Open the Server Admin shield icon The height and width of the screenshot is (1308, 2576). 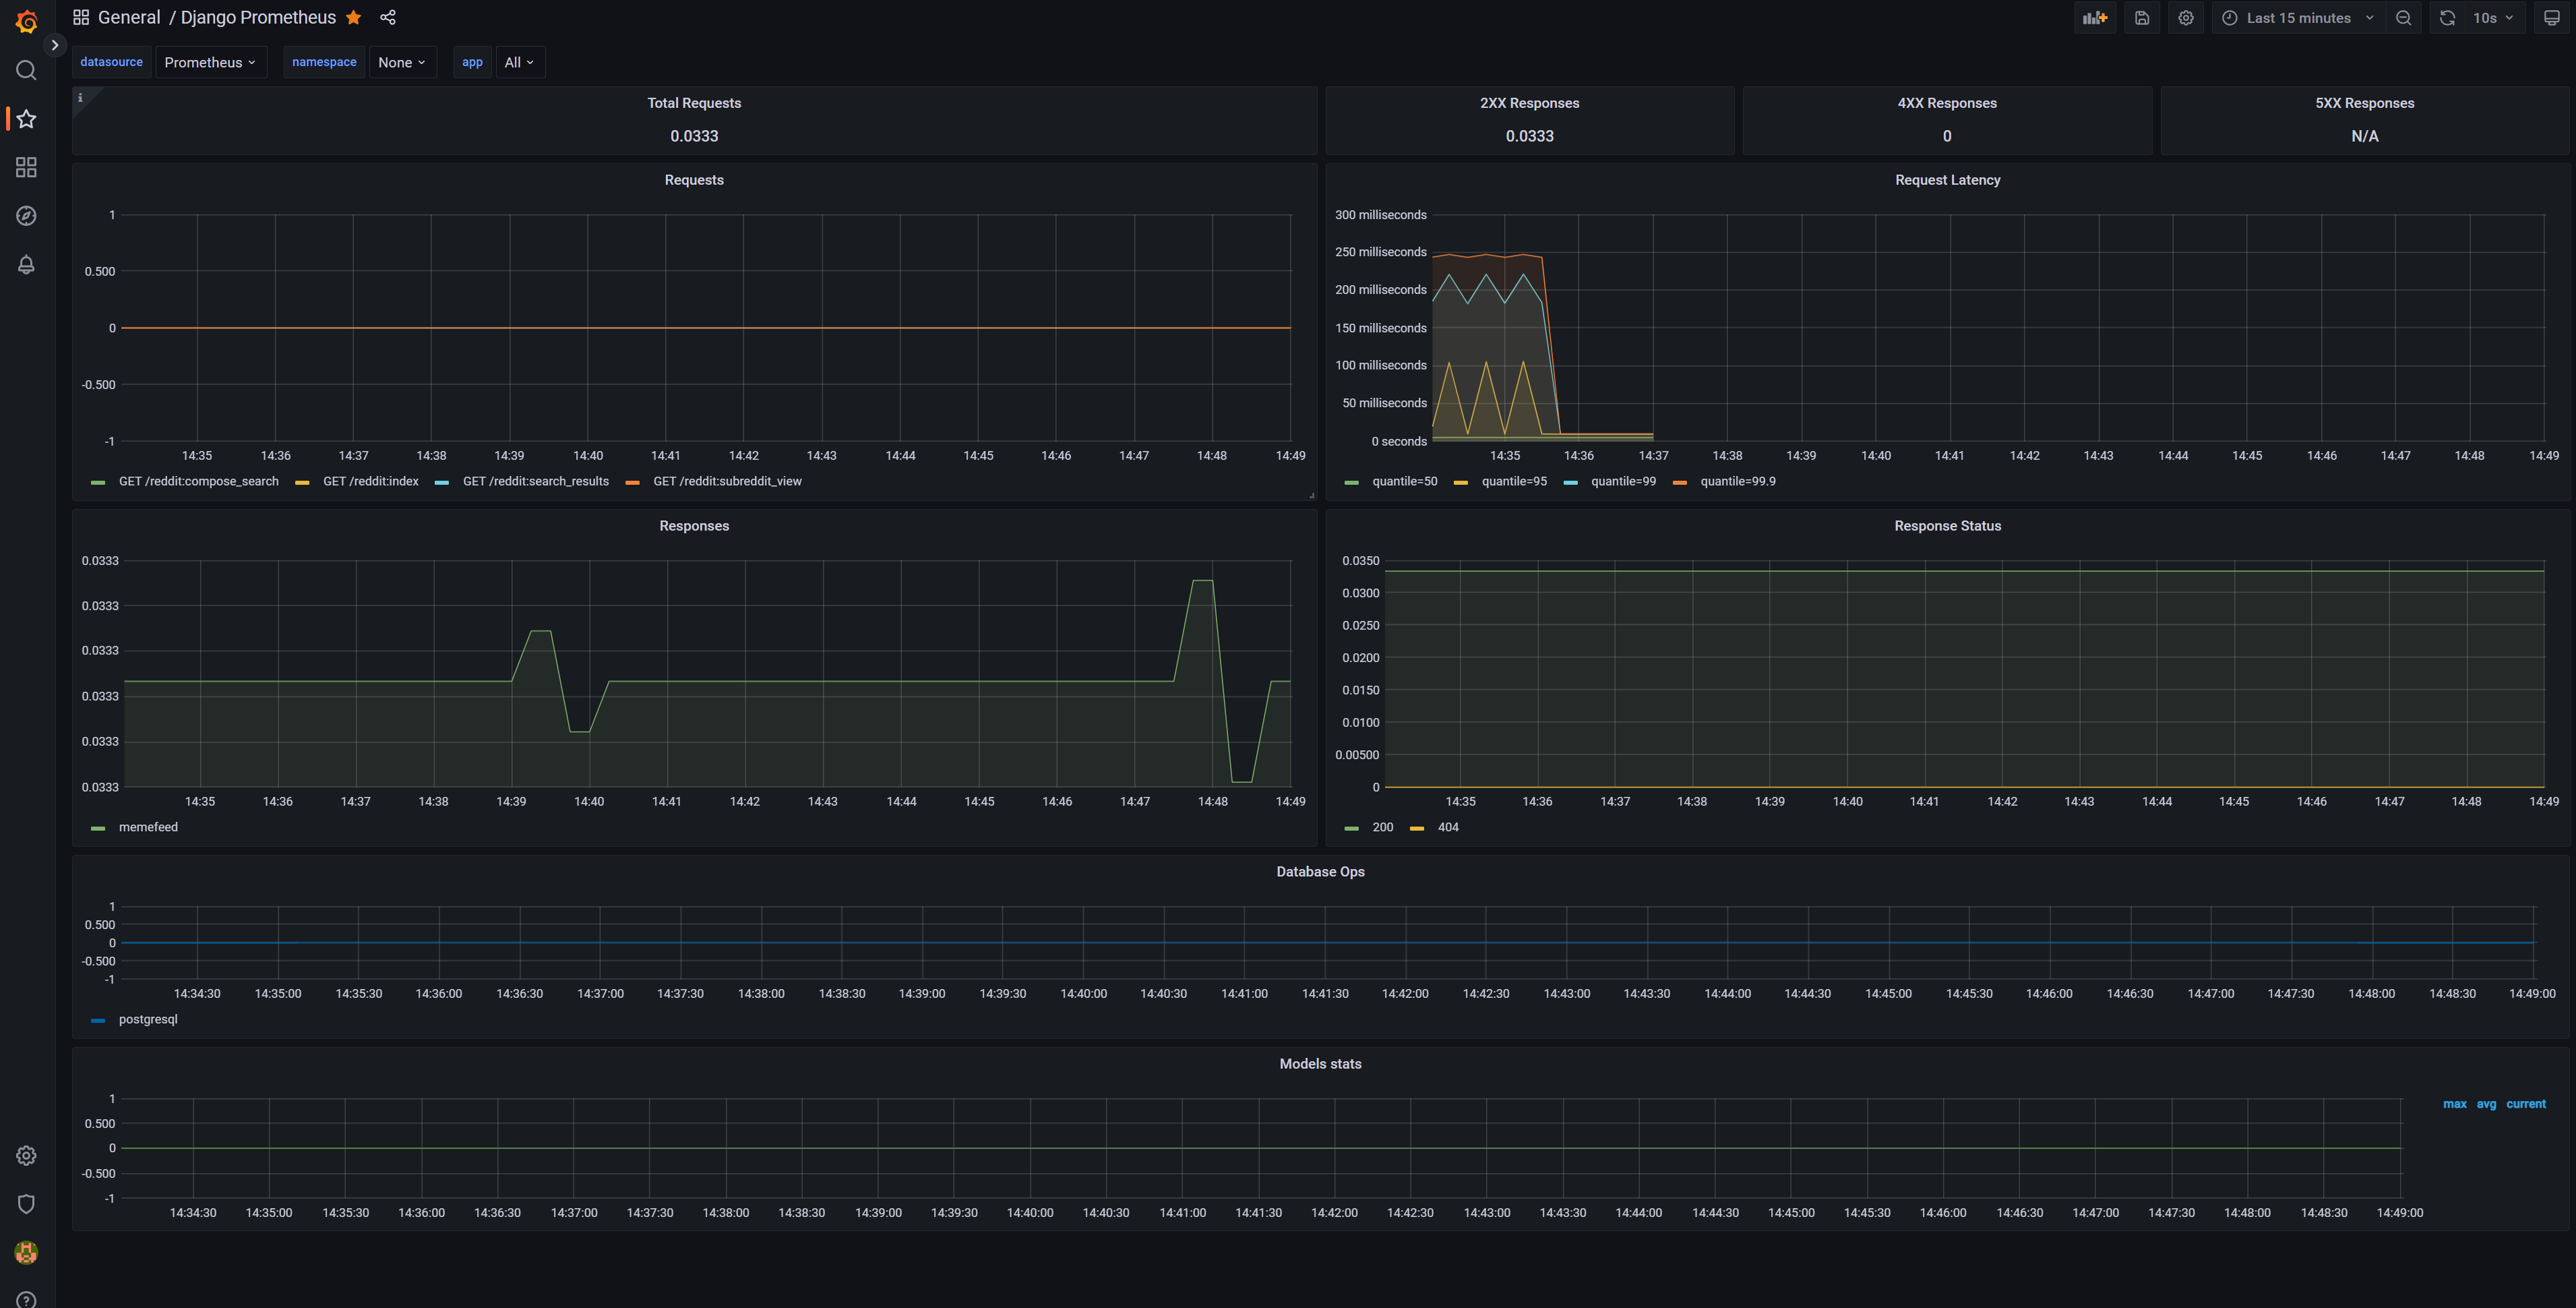(x=27, y=1204)
